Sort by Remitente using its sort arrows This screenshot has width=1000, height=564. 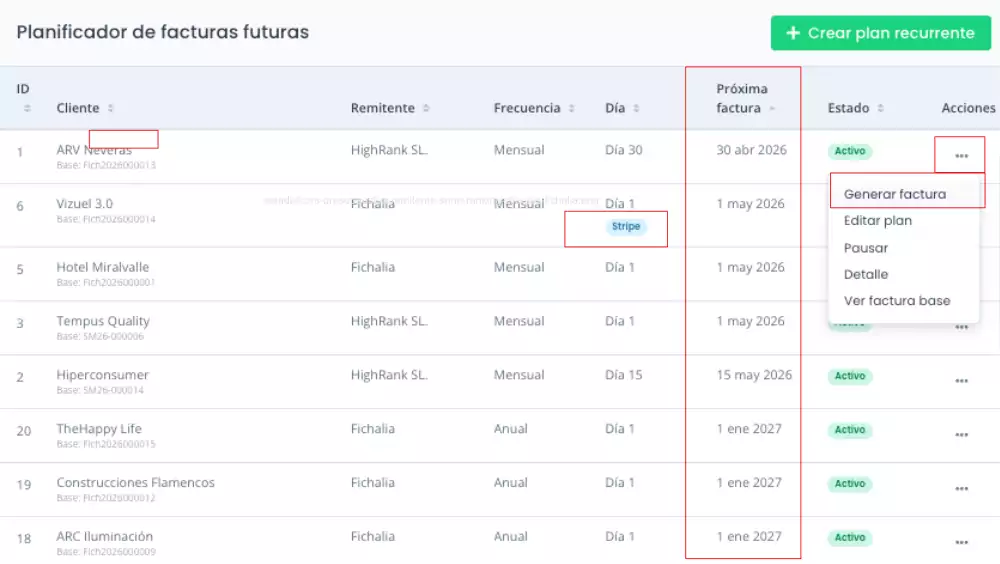[x=426, y=108]
